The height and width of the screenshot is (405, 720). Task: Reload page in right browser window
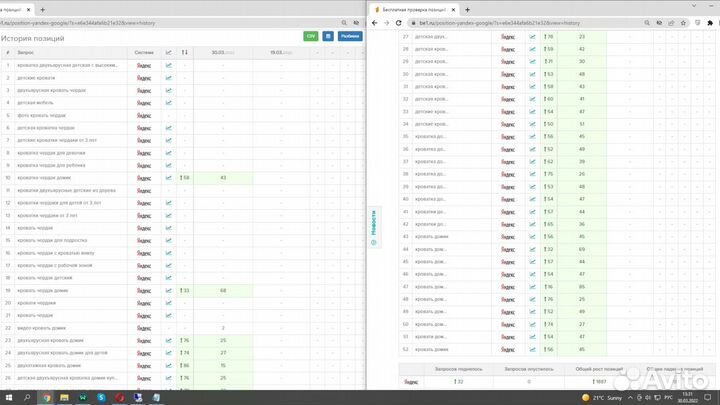(401, 22)
